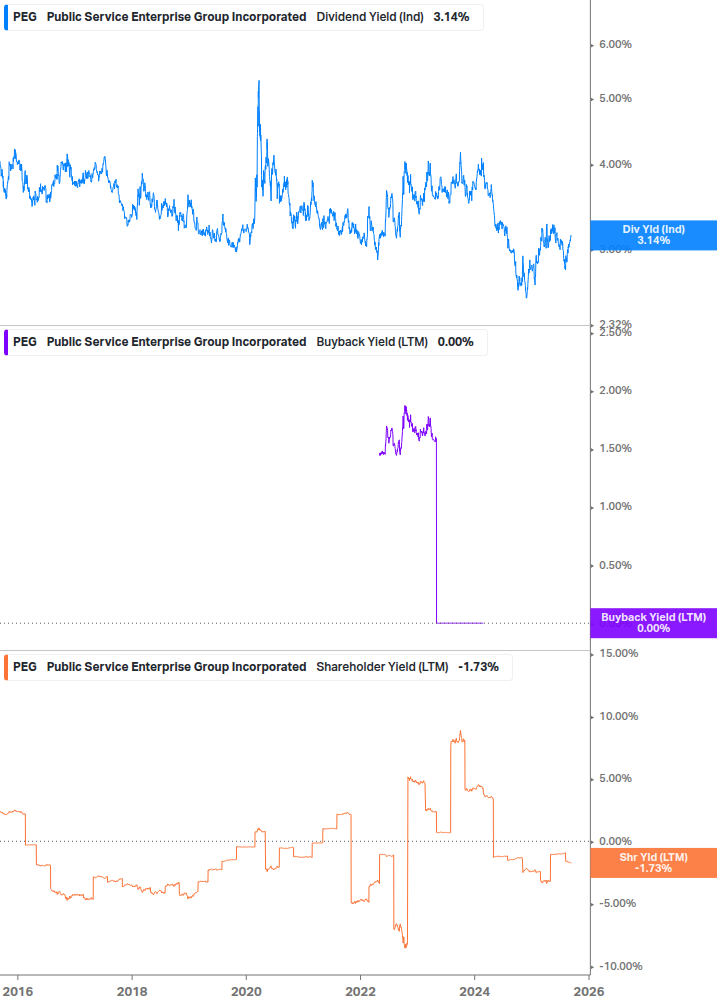The image size is (717, 1005).
Task: Click the 15.00% tick on shareholder yield axis
Action: [x=618, y=653]
